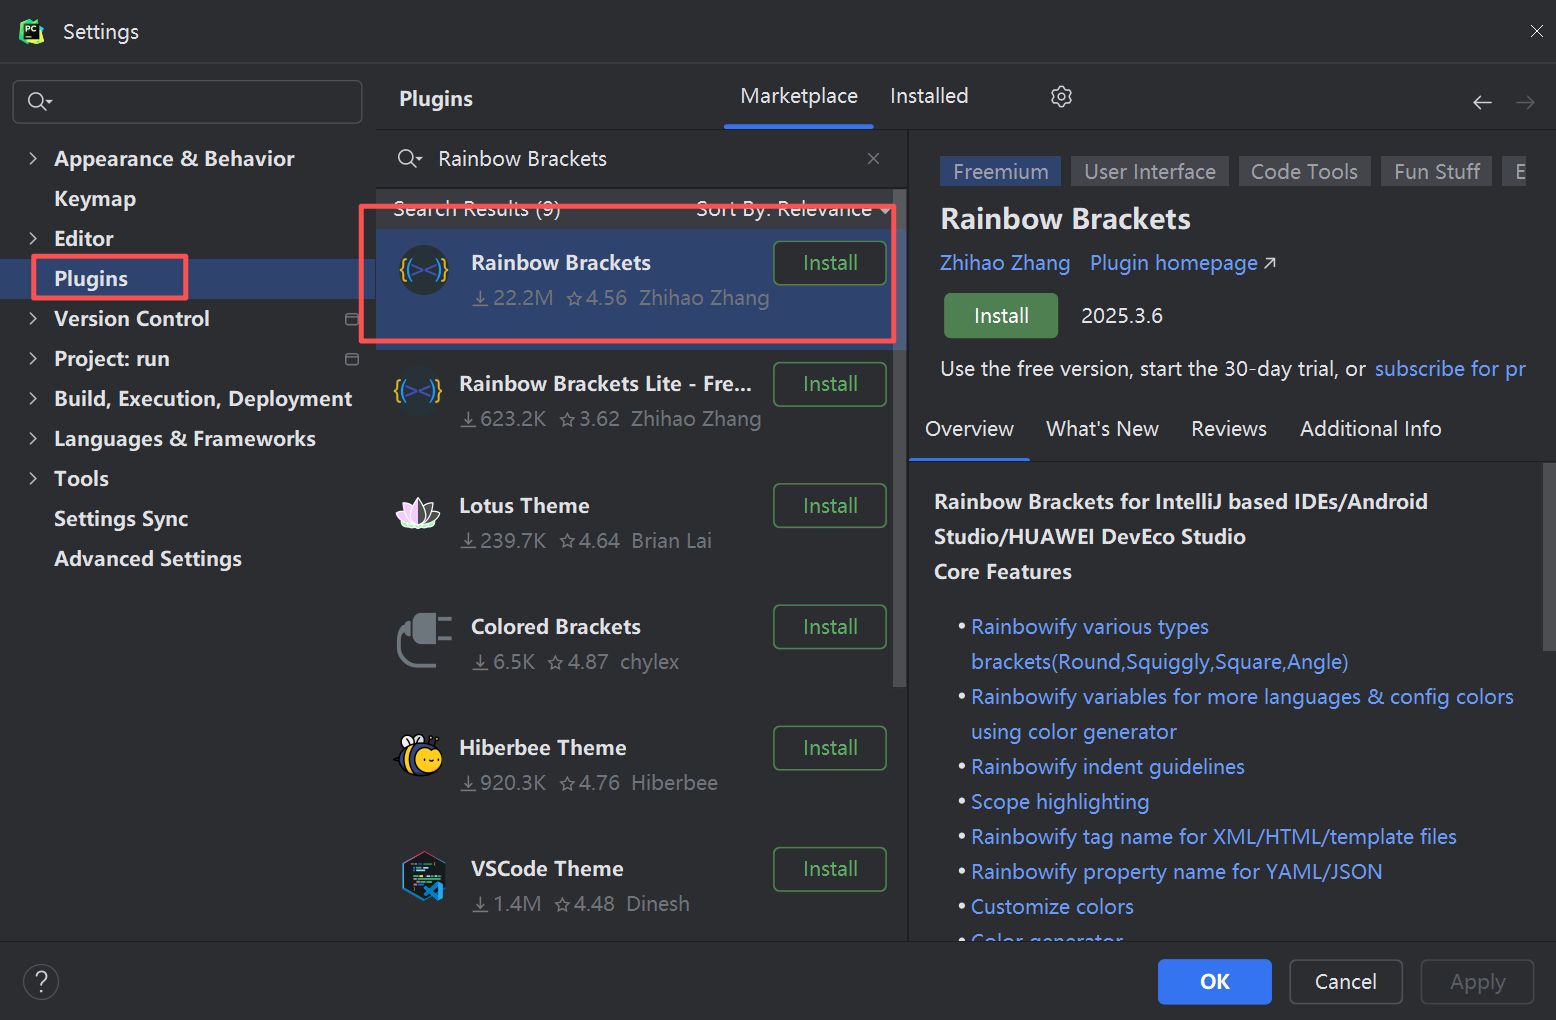Close the Settings dialog
The height and width of the screenshot is (1020, 1556).
point(1537,32)
